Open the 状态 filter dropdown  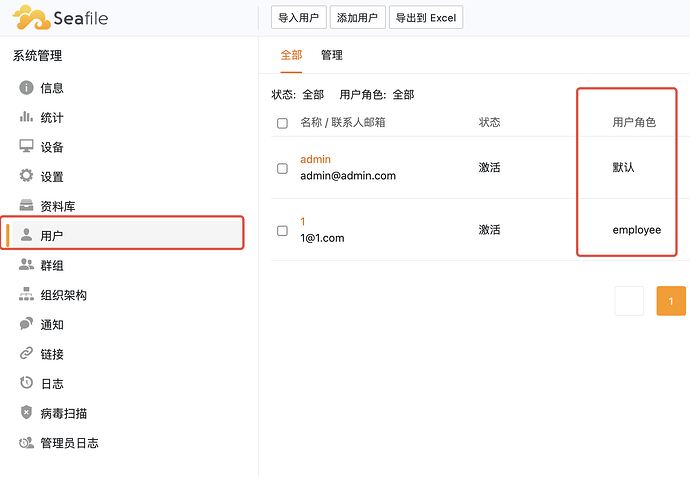[x=312, y=95]
